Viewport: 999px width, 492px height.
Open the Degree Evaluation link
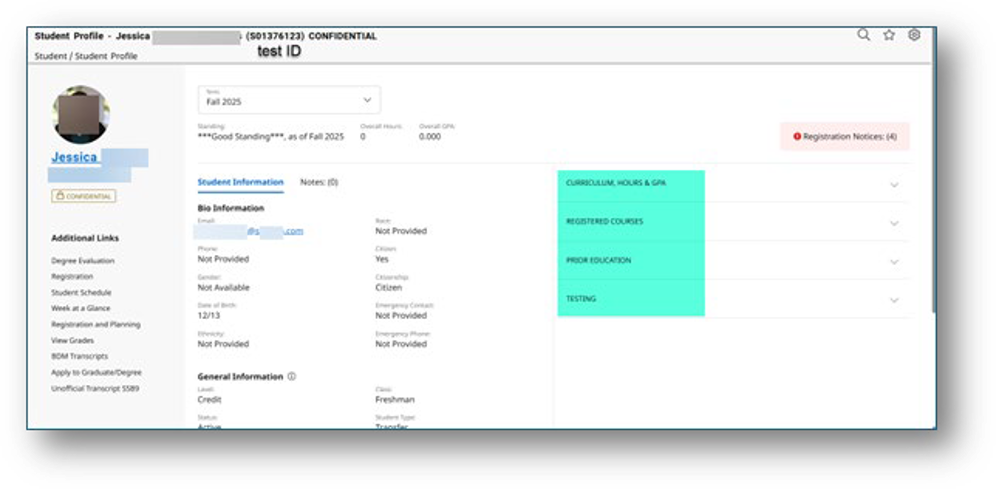(x=83, y=261)
